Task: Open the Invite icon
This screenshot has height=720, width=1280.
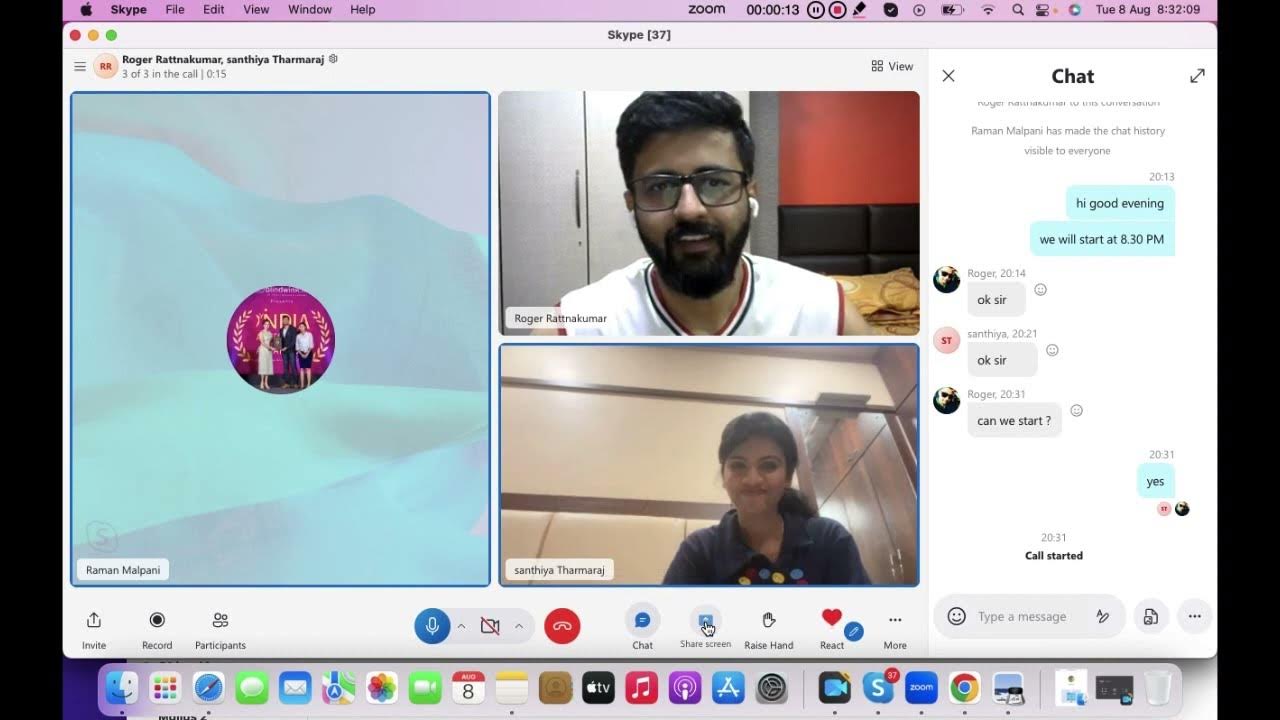Action: (x=94, y=621)
